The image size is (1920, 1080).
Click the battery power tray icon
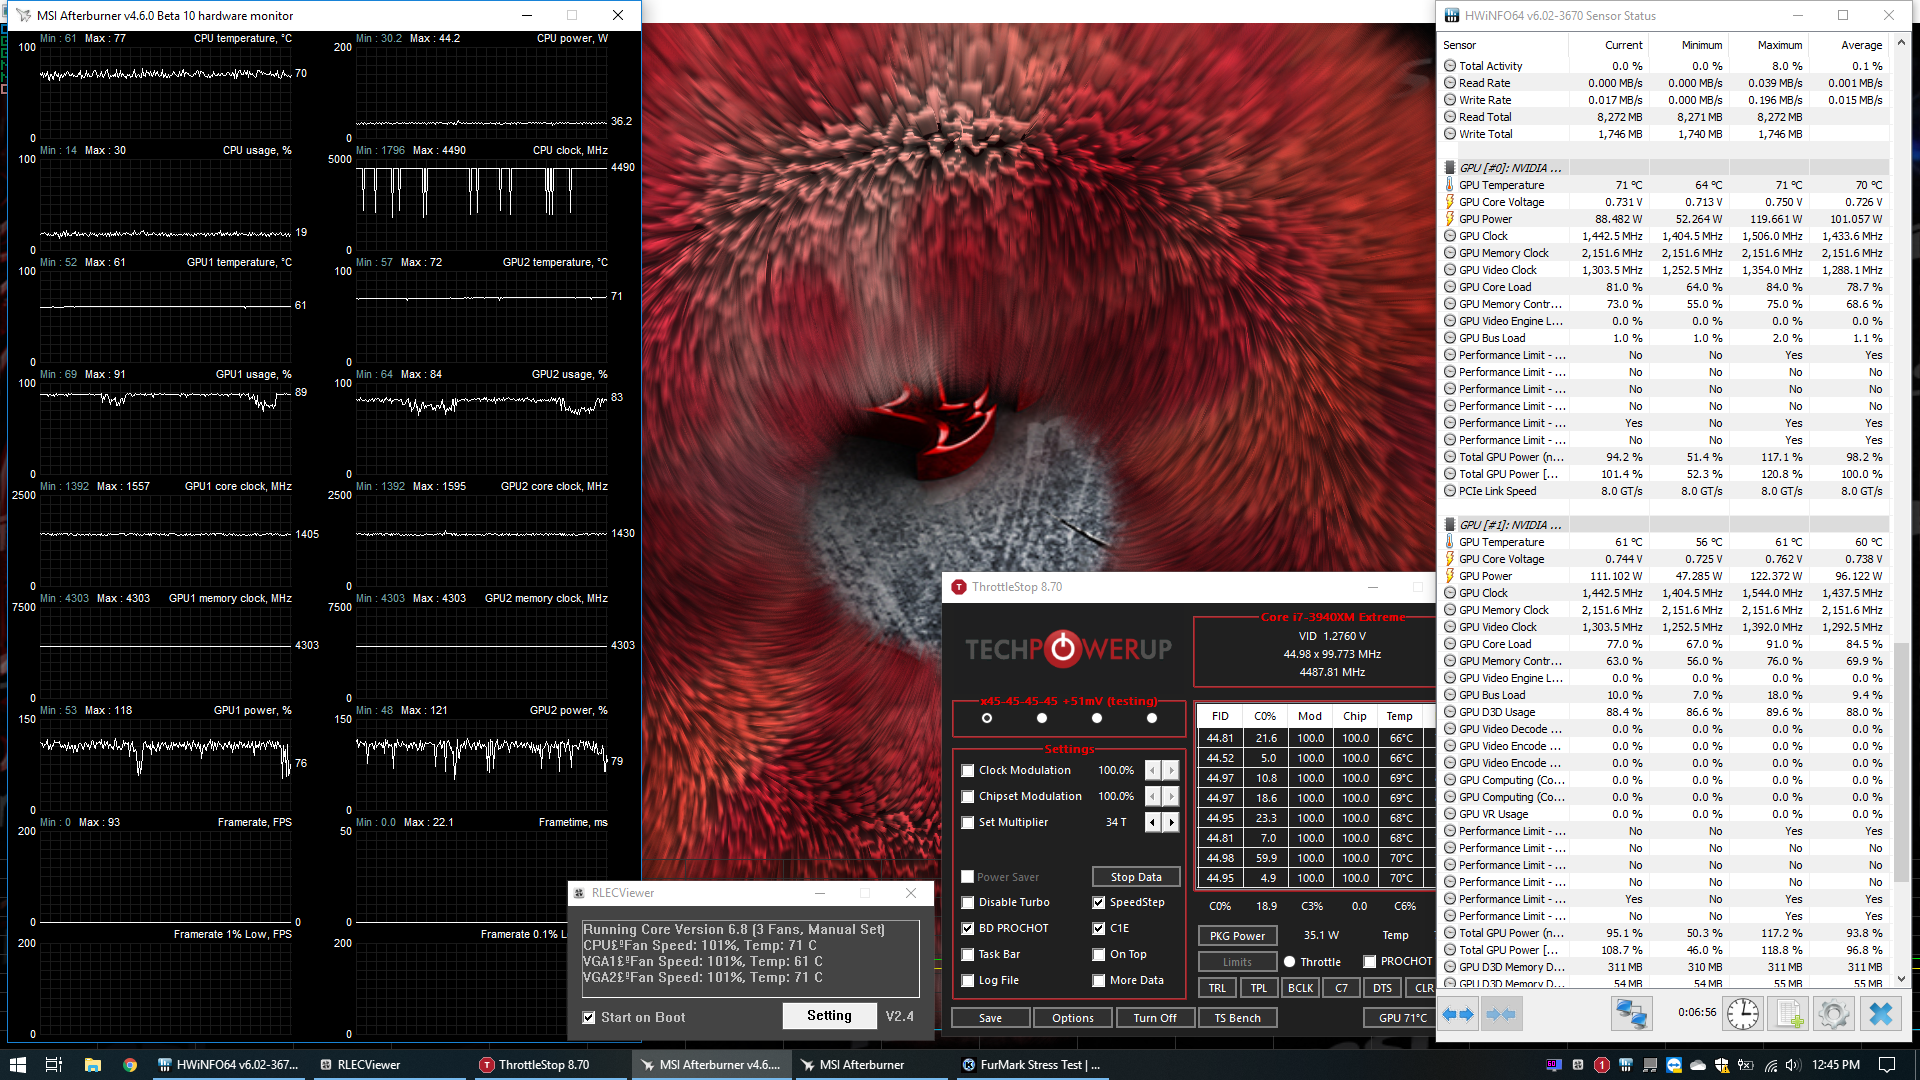[x=1746, y=1065]
